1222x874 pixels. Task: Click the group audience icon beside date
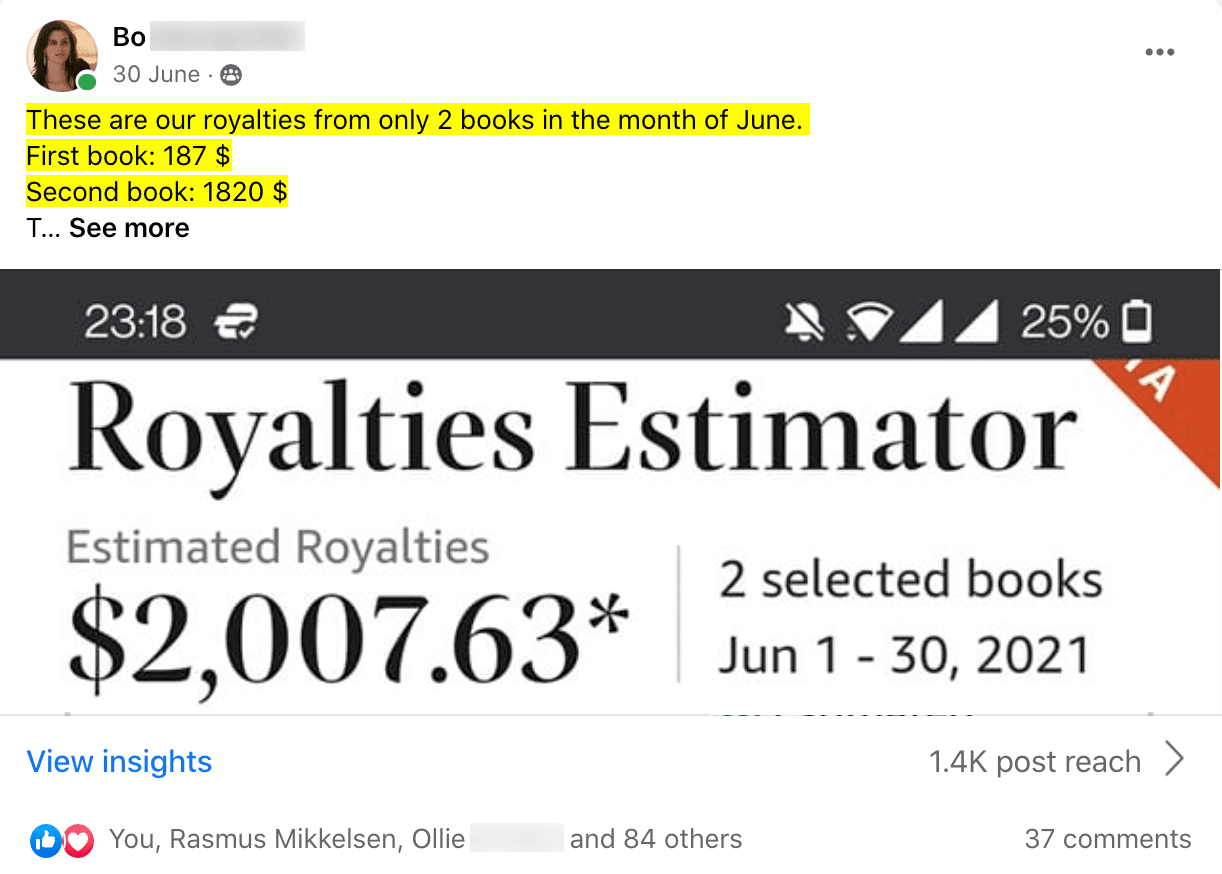pos(230,75)
